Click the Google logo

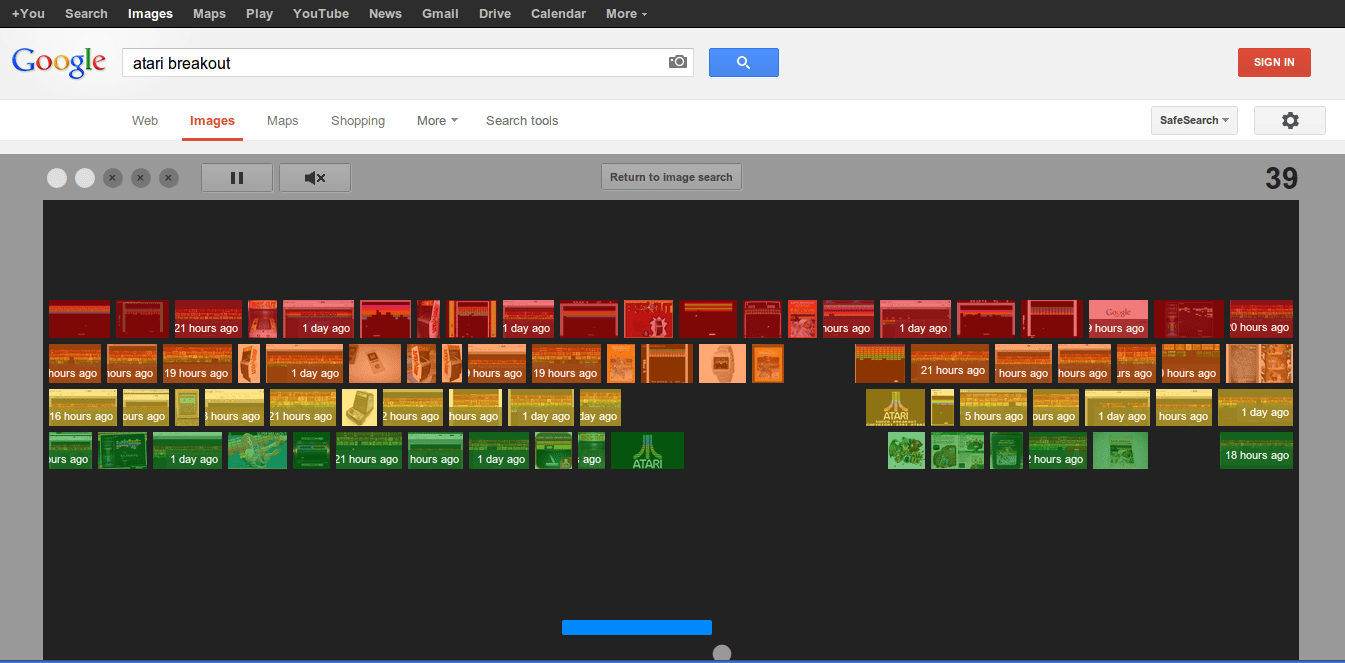pyautogui.click(x=59, y=62)
